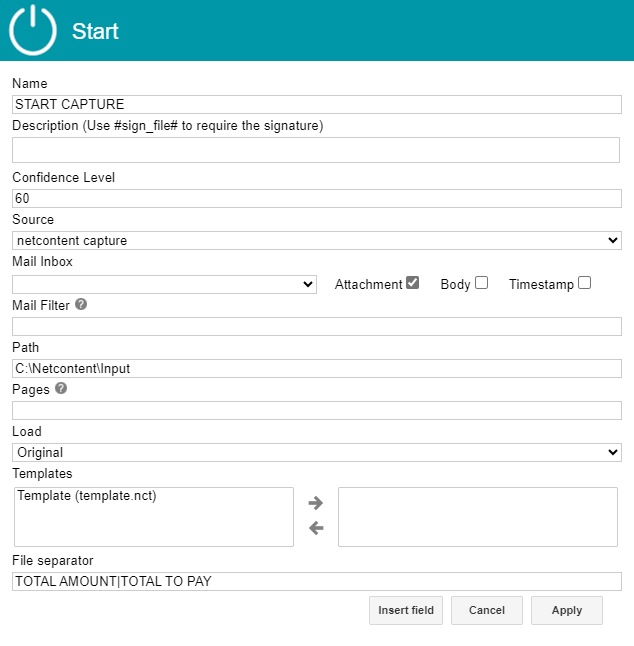Click the empty Description input field
Viewport: 634px width, 646px height.
pos(316,150)
